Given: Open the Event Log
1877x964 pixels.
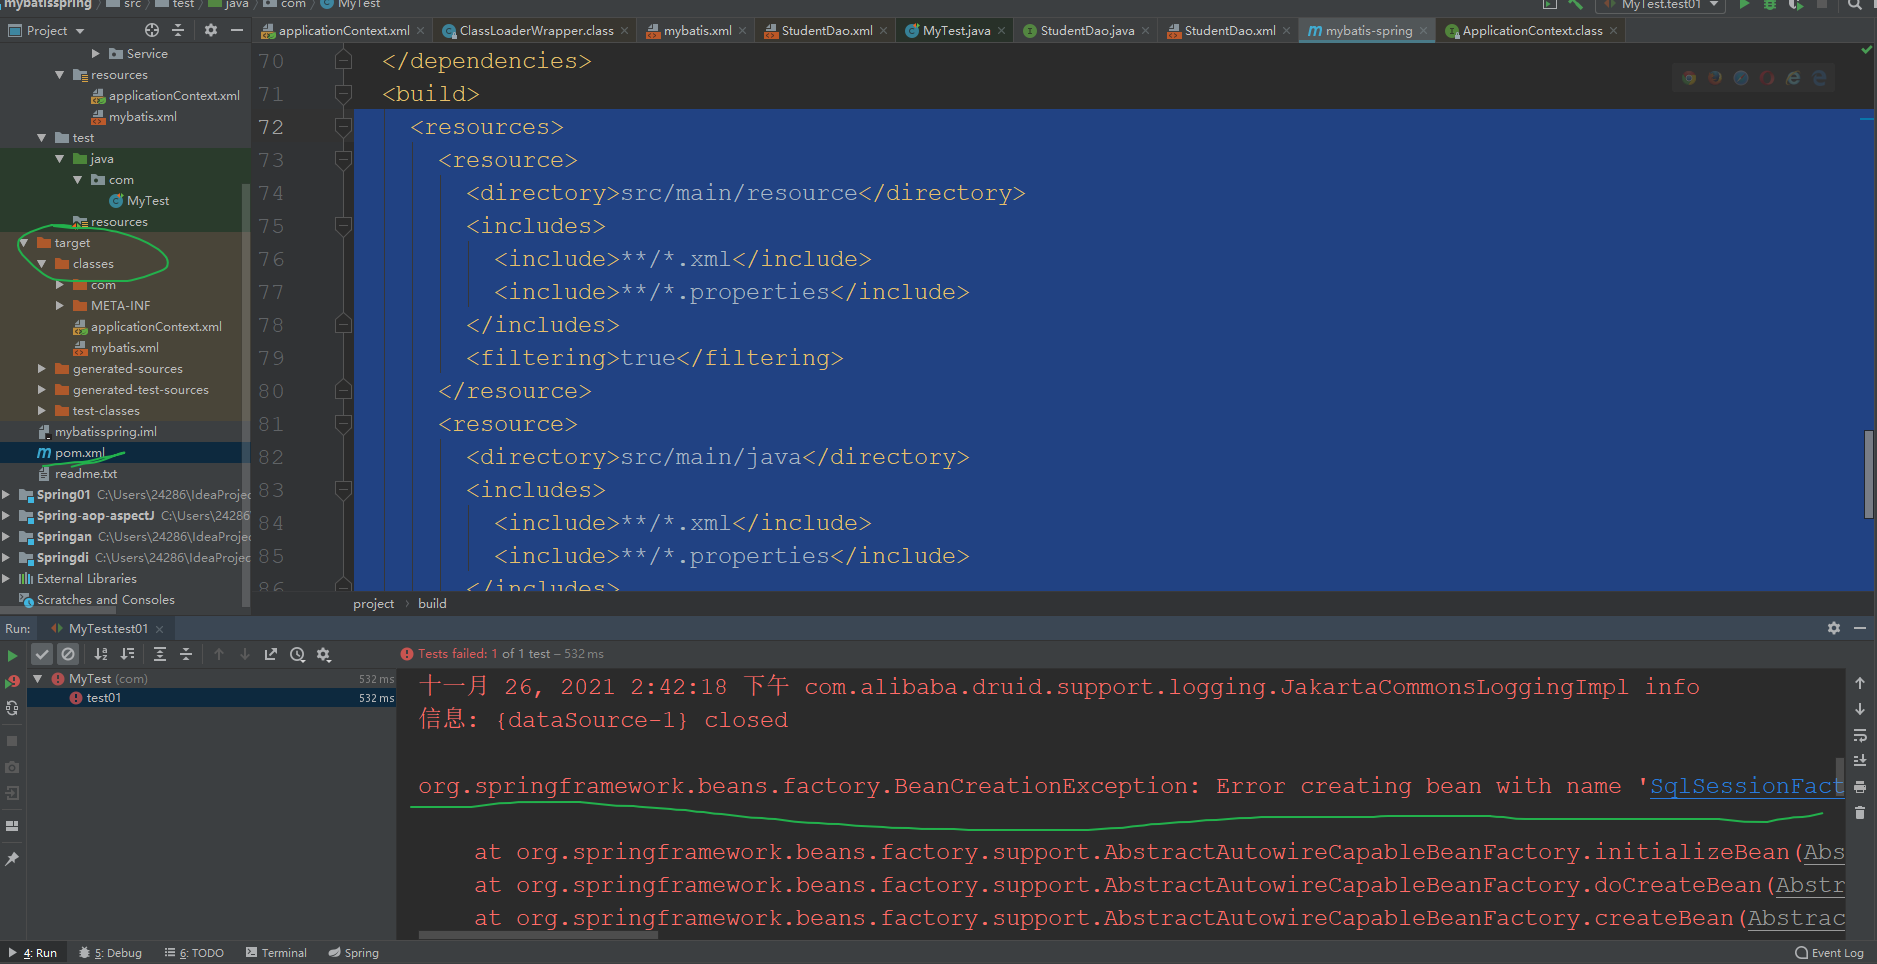Looking at the screenshot, I should tap(1829, 953).
